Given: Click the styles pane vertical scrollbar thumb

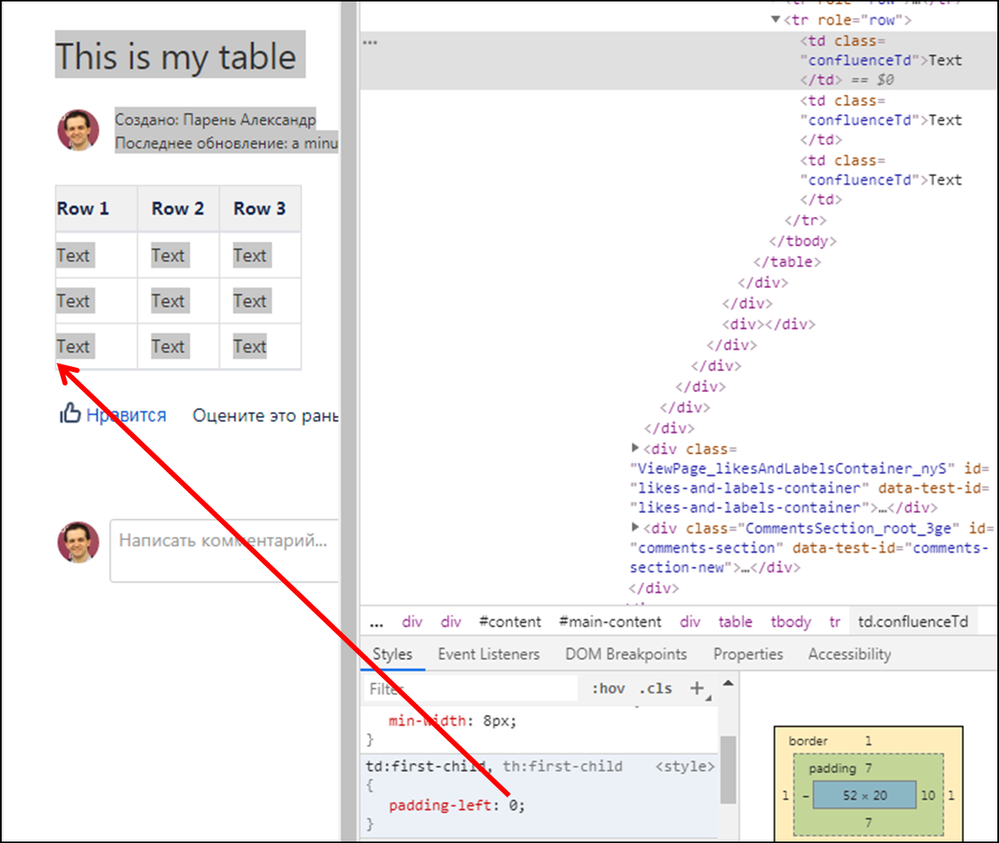Looking at the screenshot, I should 728,770.
